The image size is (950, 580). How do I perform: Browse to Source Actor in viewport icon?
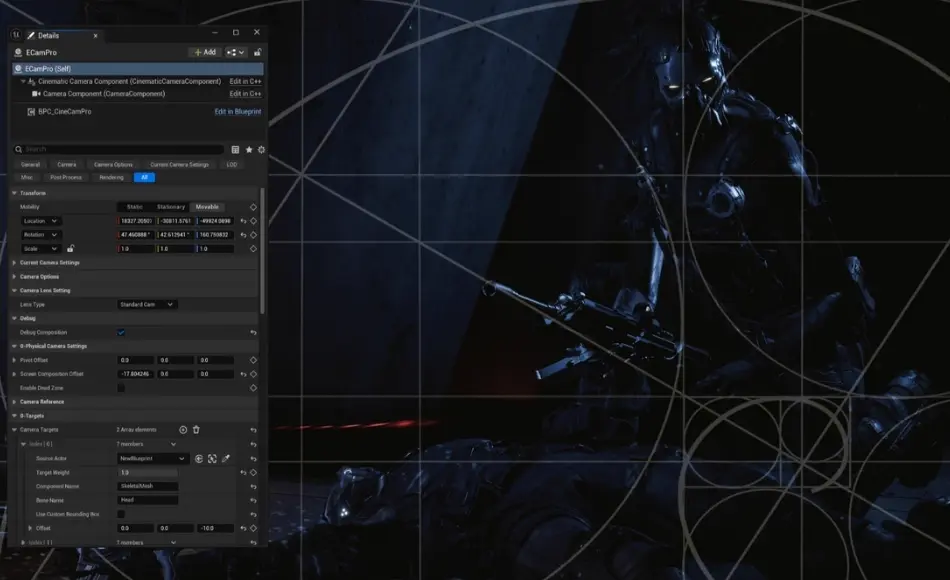click(x=212, y=459)
